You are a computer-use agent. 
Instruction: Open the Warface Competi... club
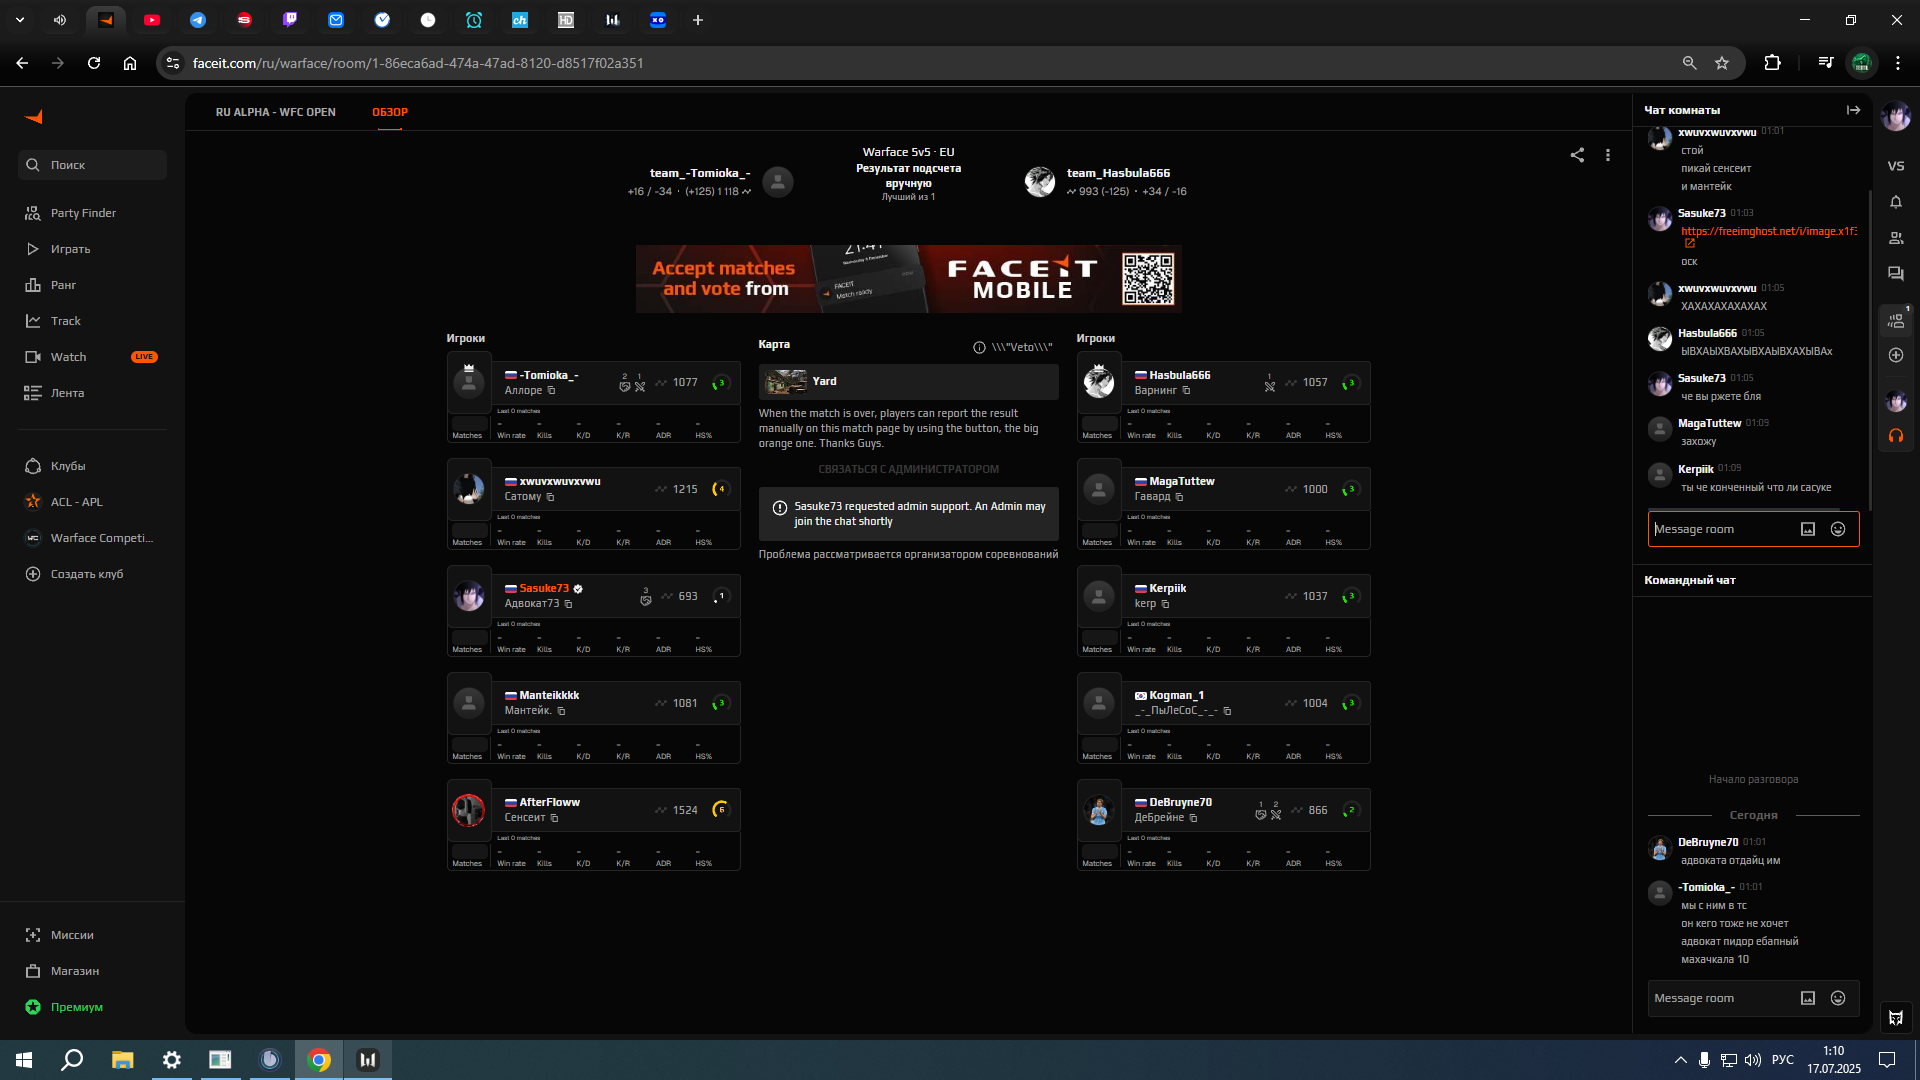pos(92,538)
